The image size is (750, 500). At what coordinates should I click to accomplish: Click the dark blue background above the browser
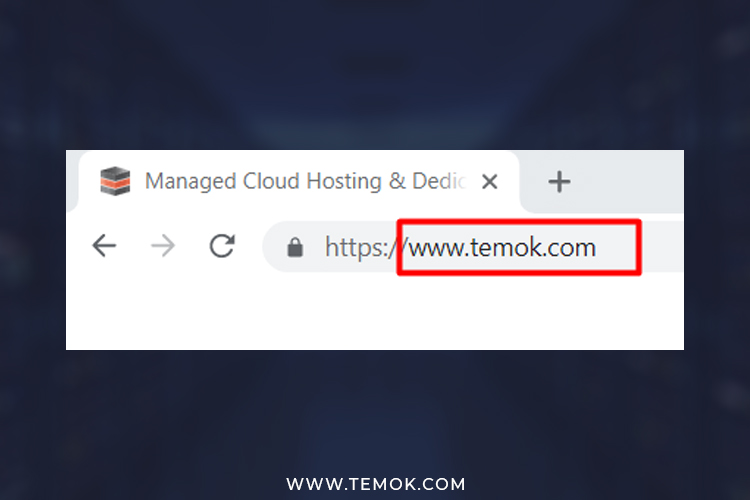tap(375, 74)
